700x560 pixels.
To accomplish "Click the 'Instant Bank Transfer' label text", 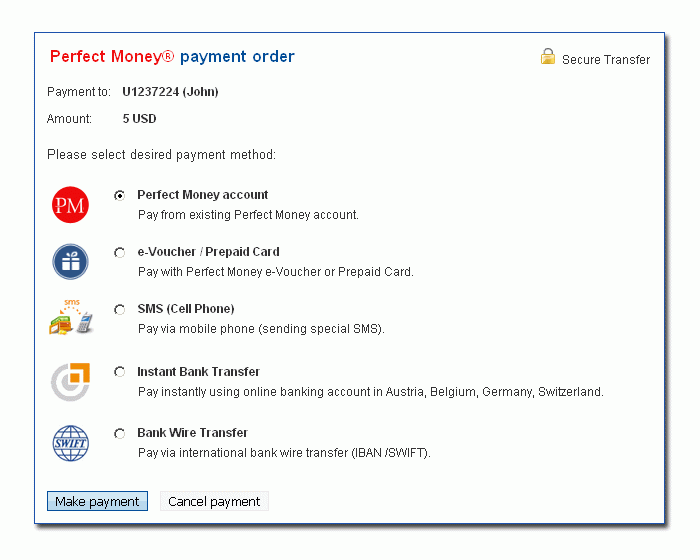I will click(x=198, y=372).
